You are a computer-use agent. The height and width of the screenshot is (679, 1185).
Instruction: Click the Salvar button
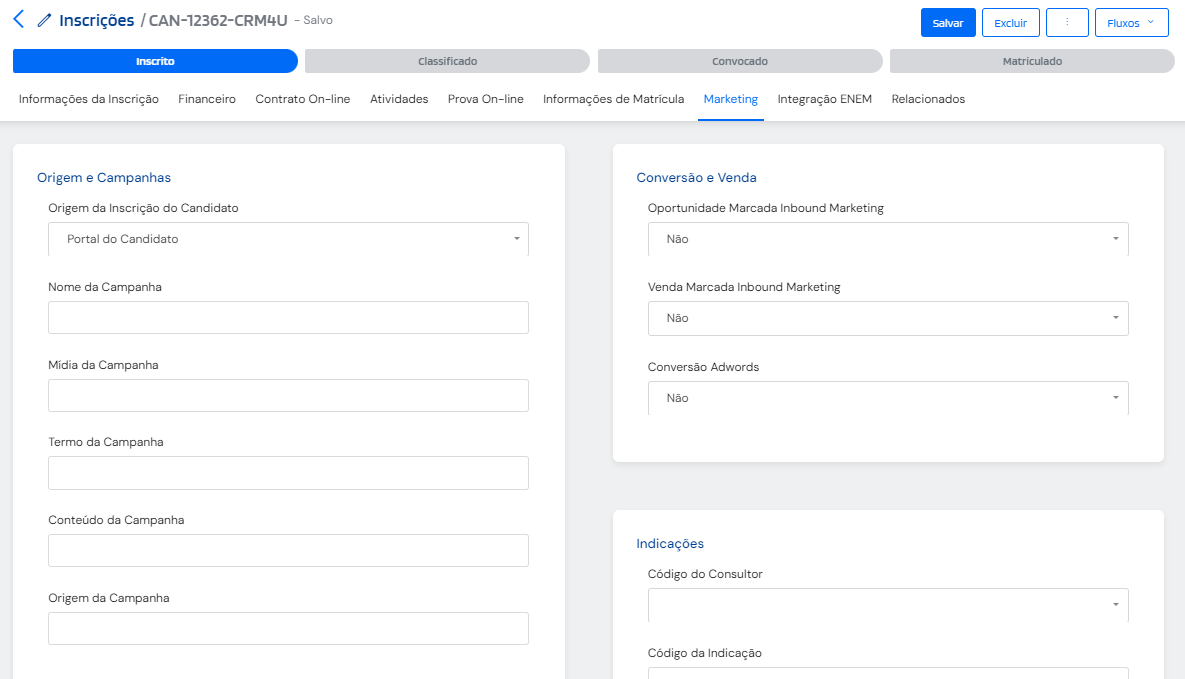[x=948, y=23]
